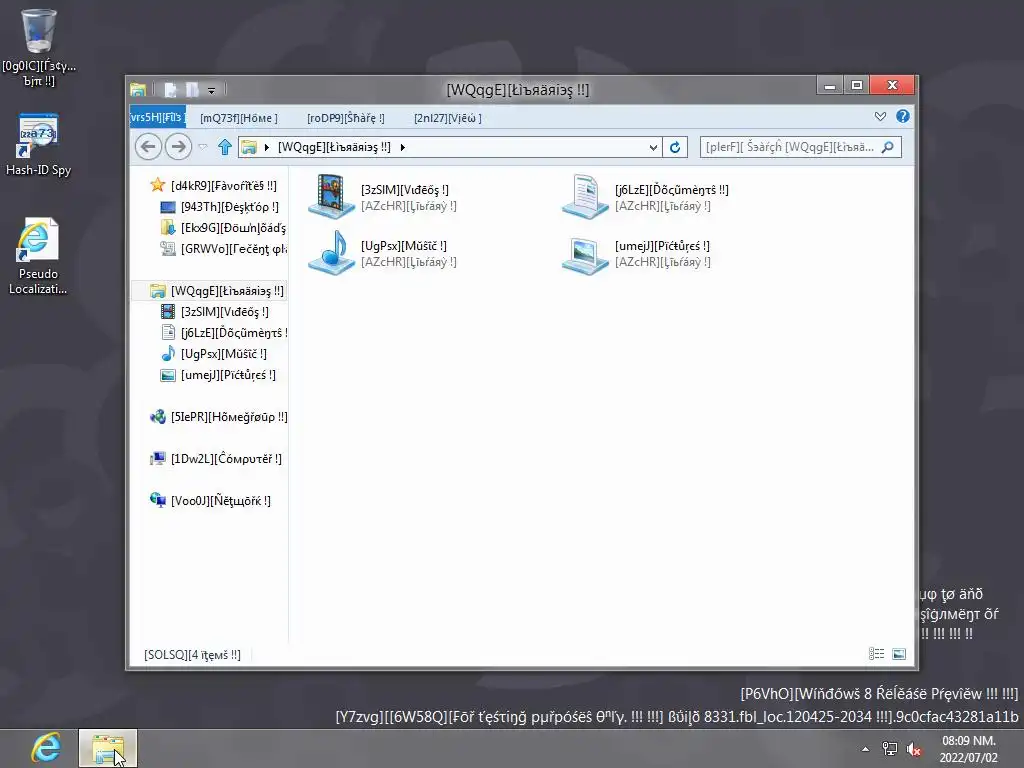Click the magnifier search icon
1024x768 pixels.
tap(888, 147)
